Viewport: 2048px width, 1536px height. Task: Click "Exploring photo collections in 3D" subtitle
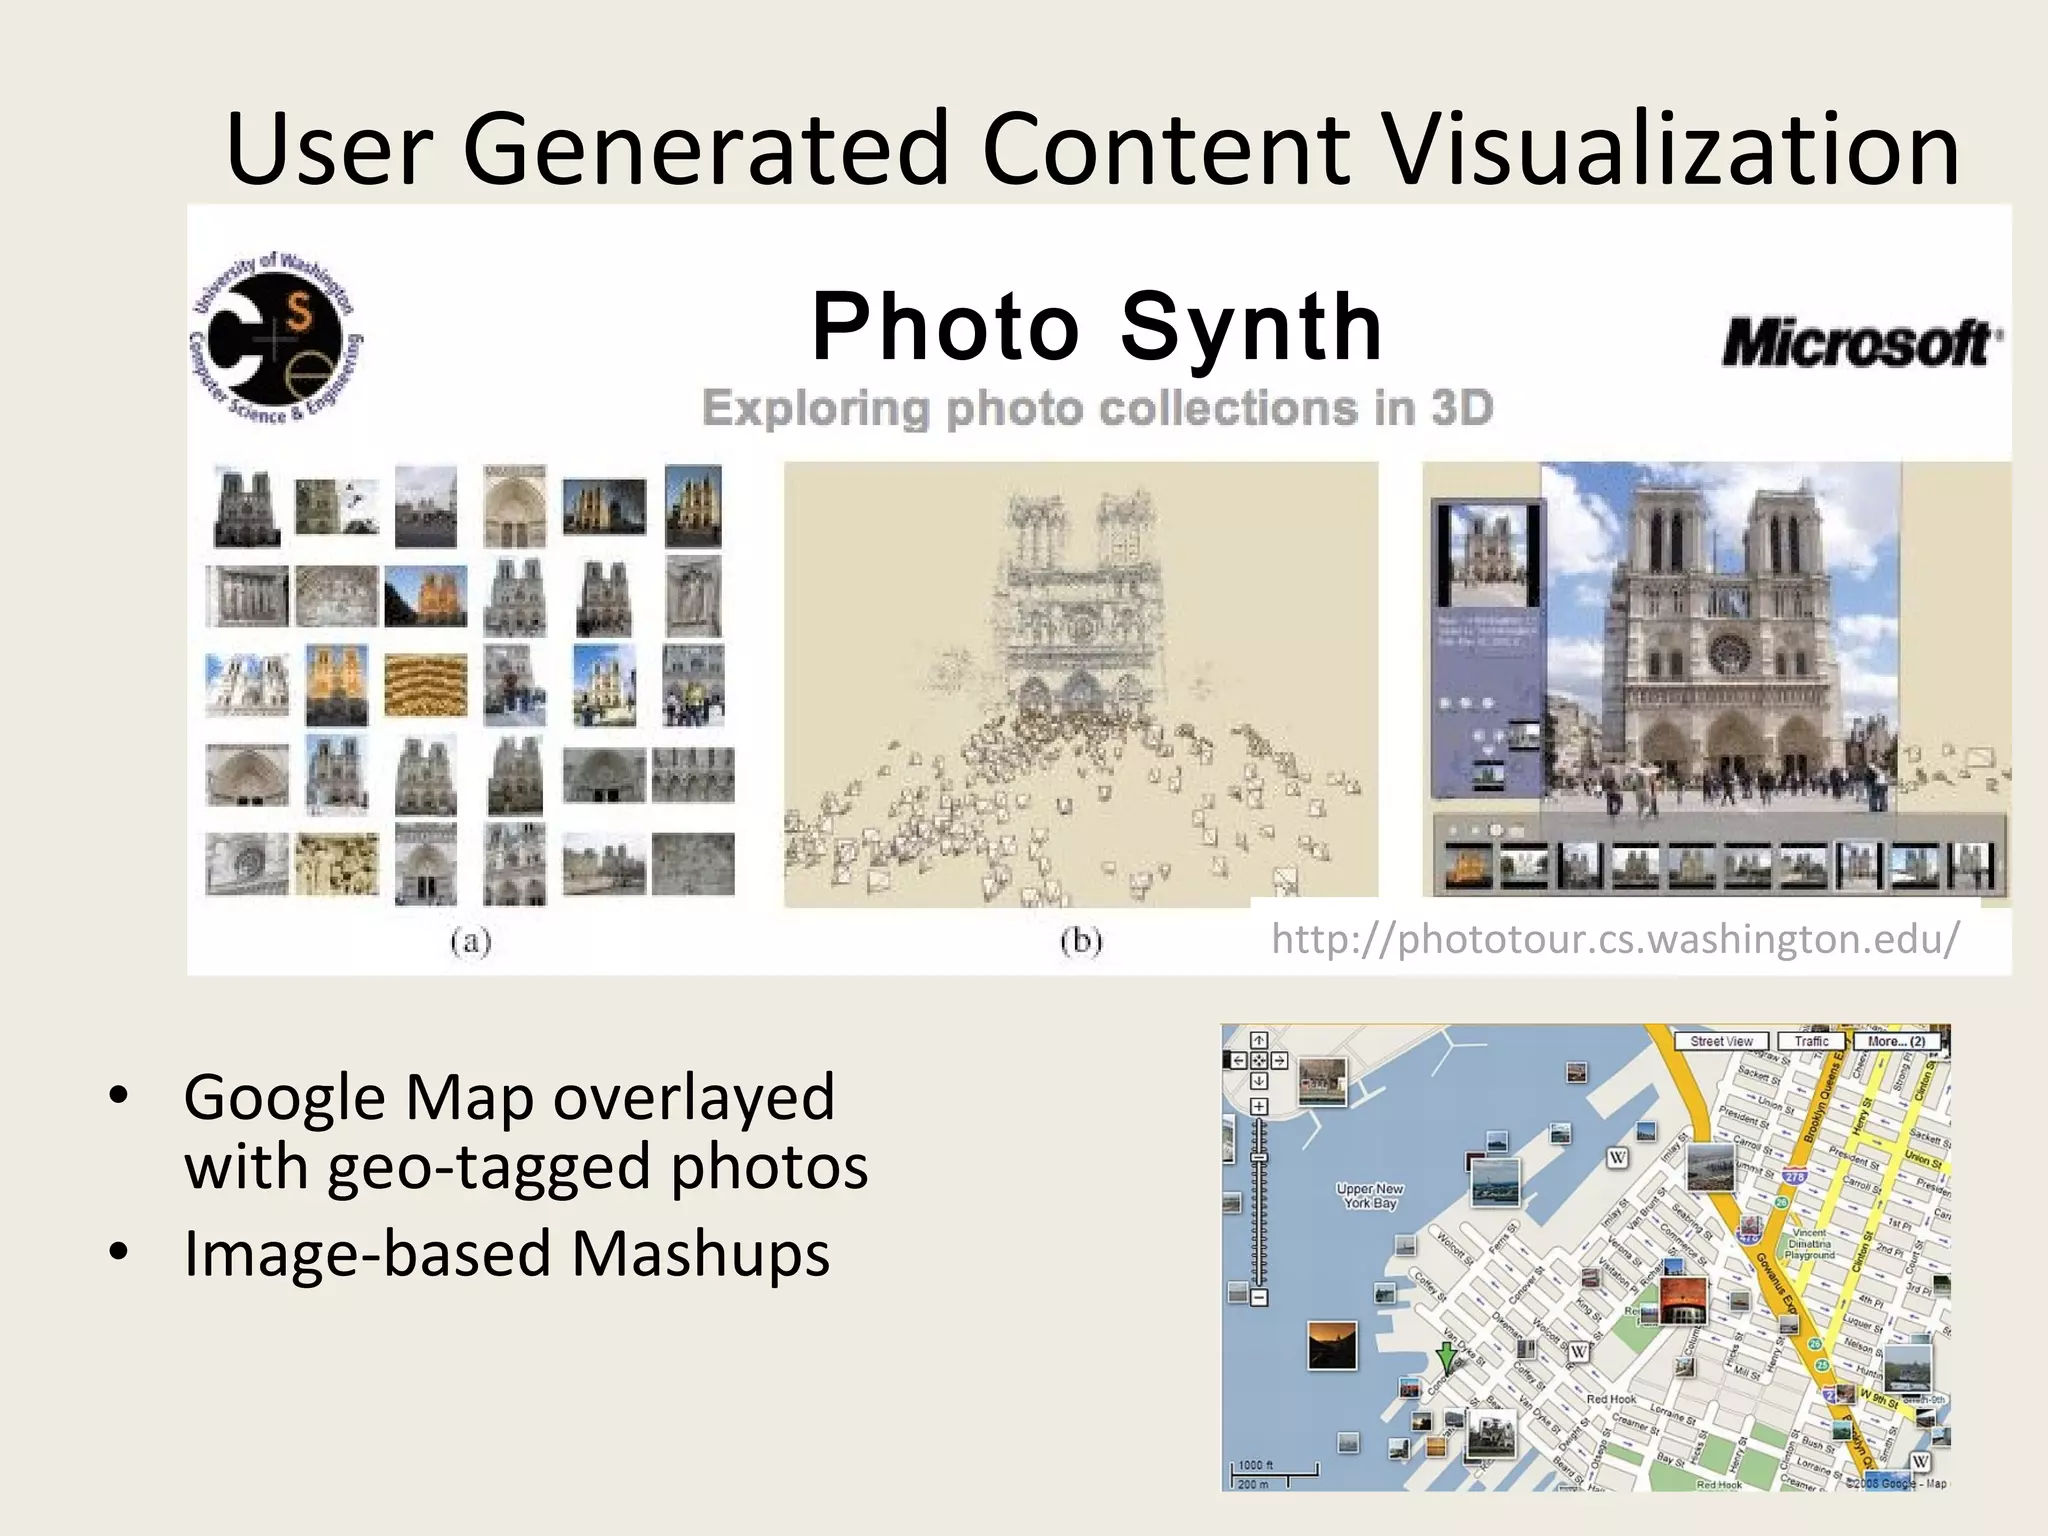point(1097,408)
